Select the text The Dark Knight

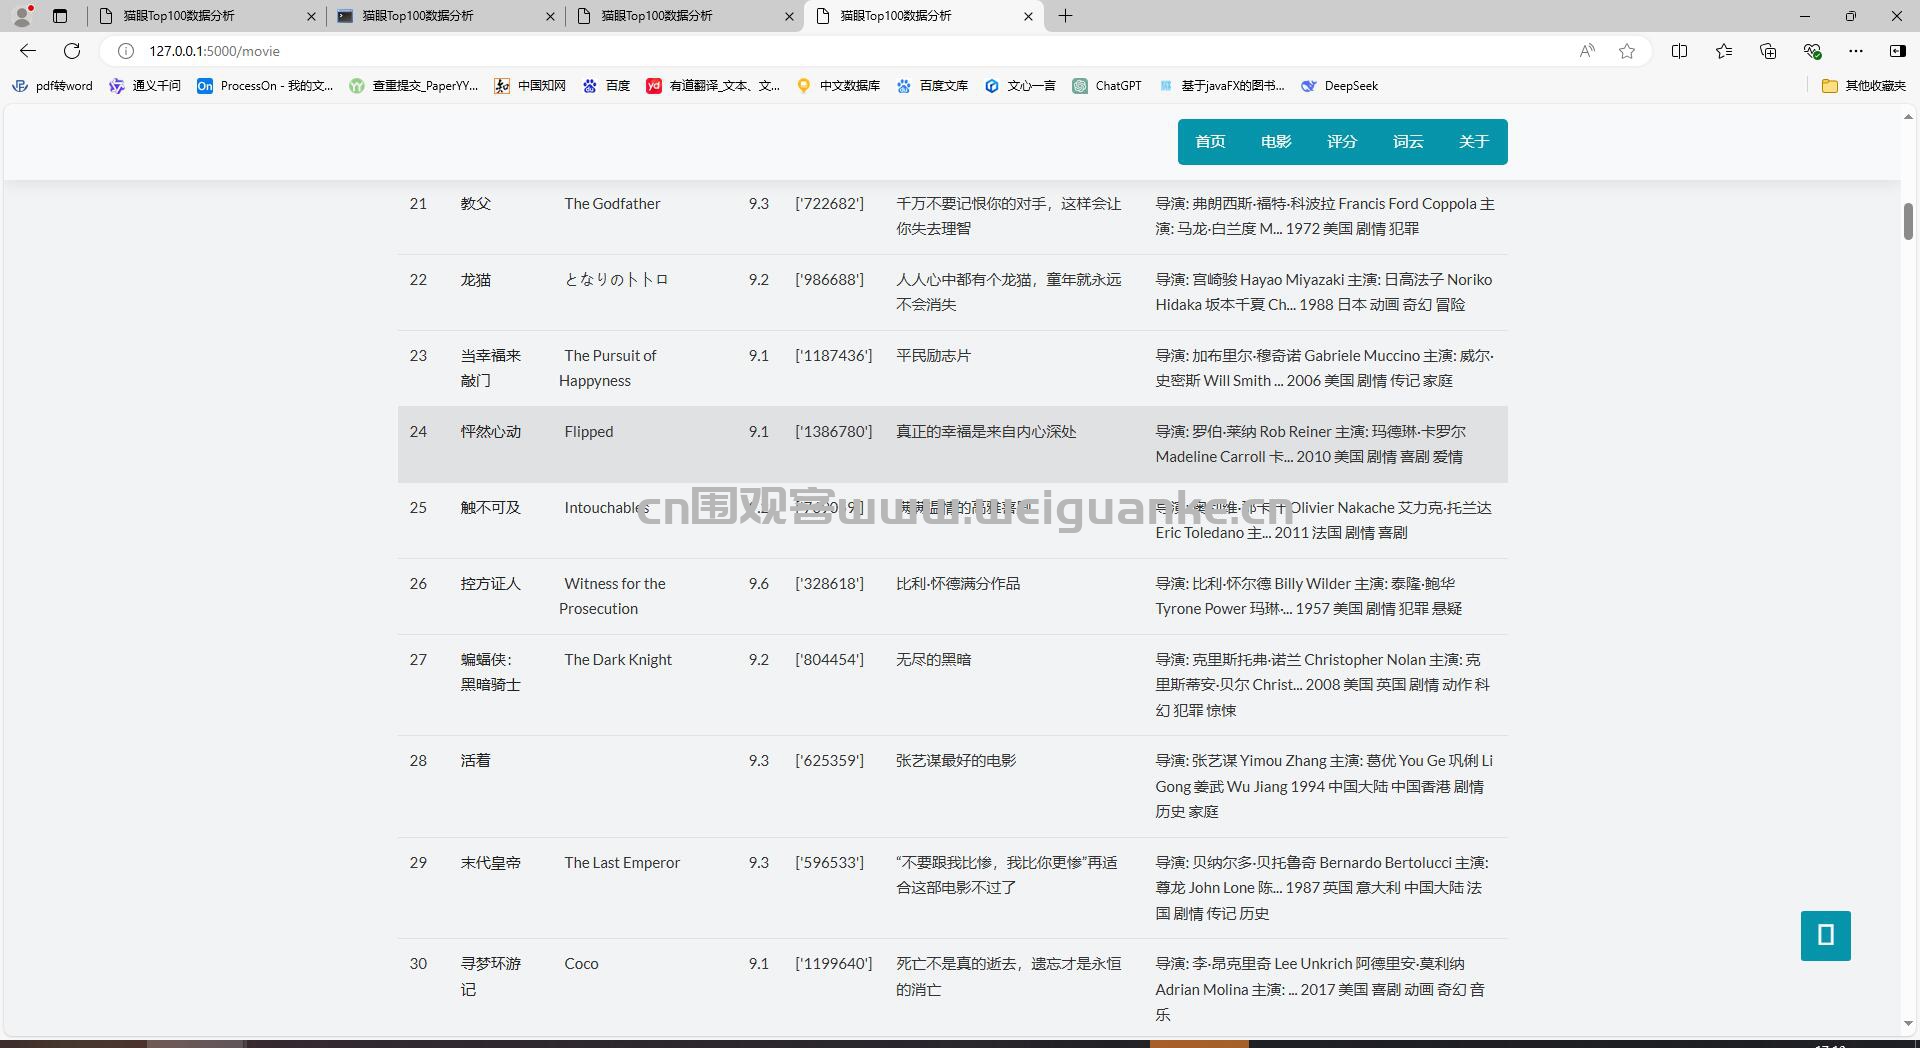[x=618, y=660]
